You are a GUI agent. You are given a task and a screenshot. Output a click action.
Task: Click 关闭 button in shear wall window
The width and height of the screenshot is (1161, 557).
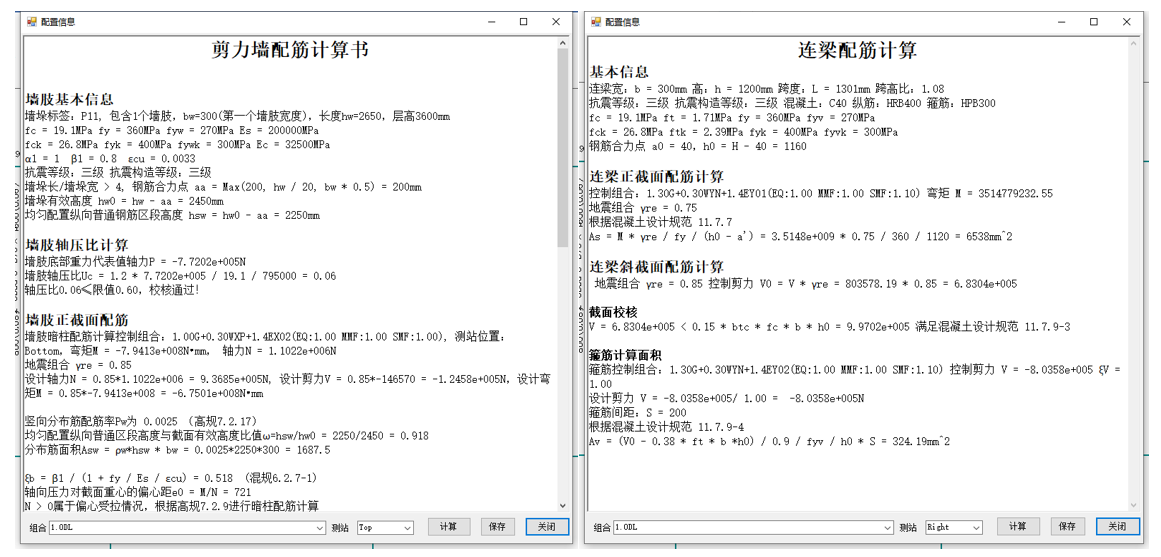[546, 527]
